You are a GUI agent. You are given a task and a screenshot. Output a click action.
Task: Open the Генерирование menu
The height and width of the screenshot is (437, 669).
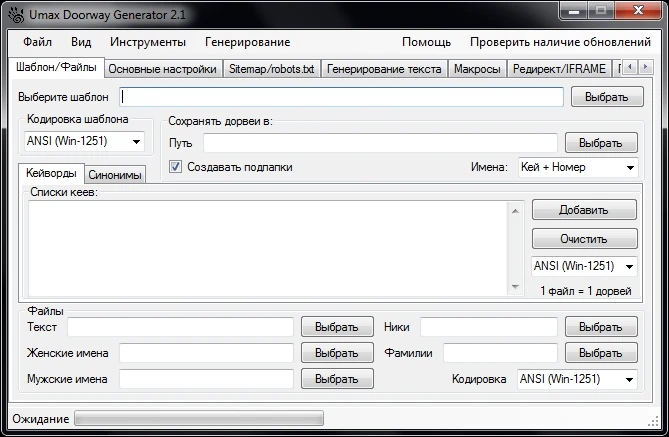tap(247, 42)
